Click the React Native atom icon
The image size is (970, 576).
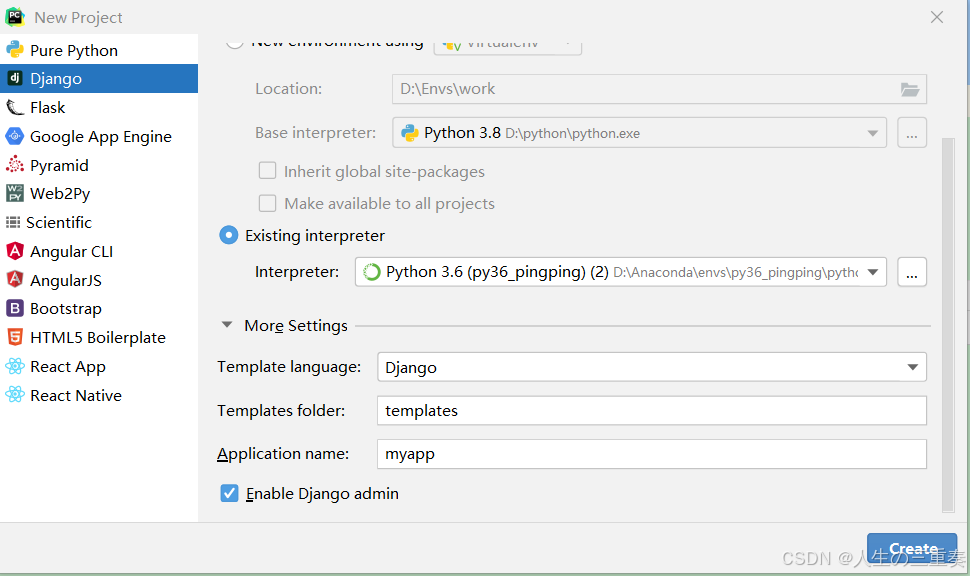click(15, 395)
